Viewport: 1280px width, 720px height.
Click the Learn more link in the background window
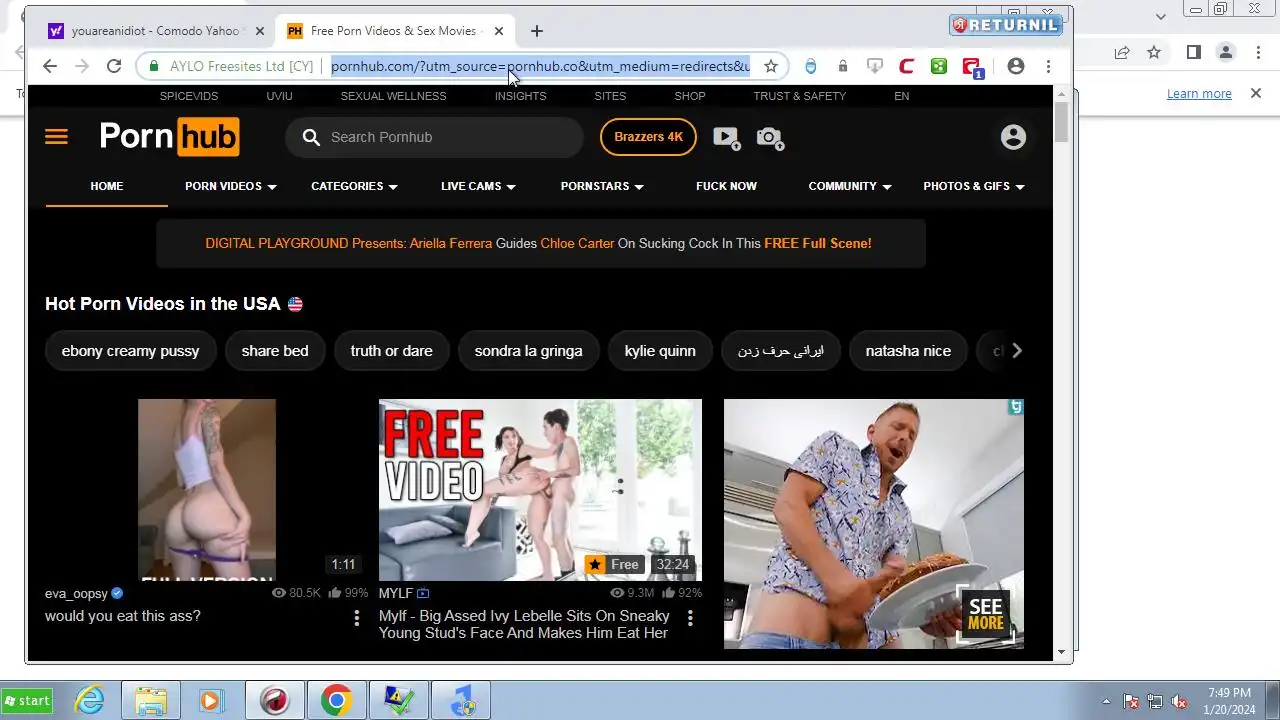pyautogui.click(x=1199, y=93)
